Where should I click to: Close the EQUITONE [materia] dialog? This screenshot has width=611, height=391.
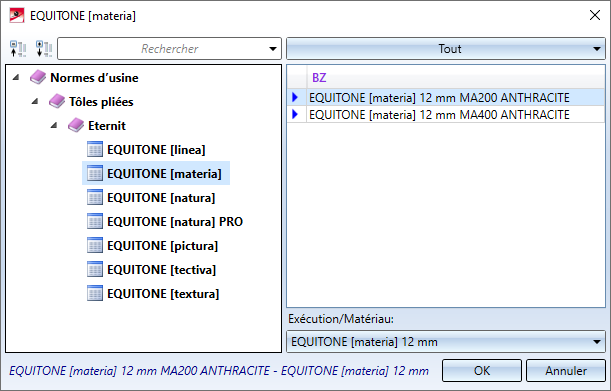pos(595,15)
